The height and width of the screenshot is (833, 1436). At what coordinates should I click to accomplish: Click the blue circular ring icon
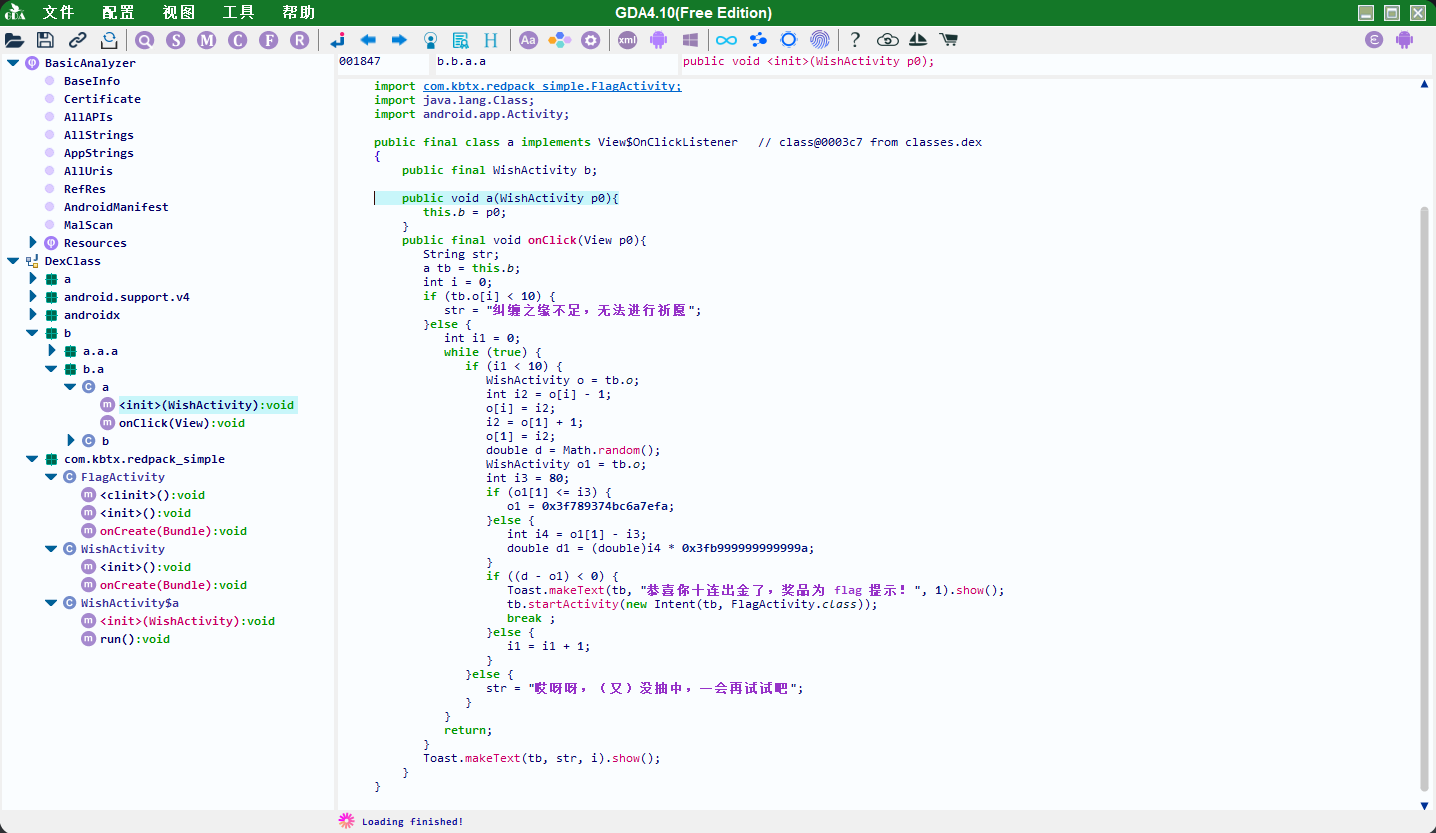[x=789, y=40]
